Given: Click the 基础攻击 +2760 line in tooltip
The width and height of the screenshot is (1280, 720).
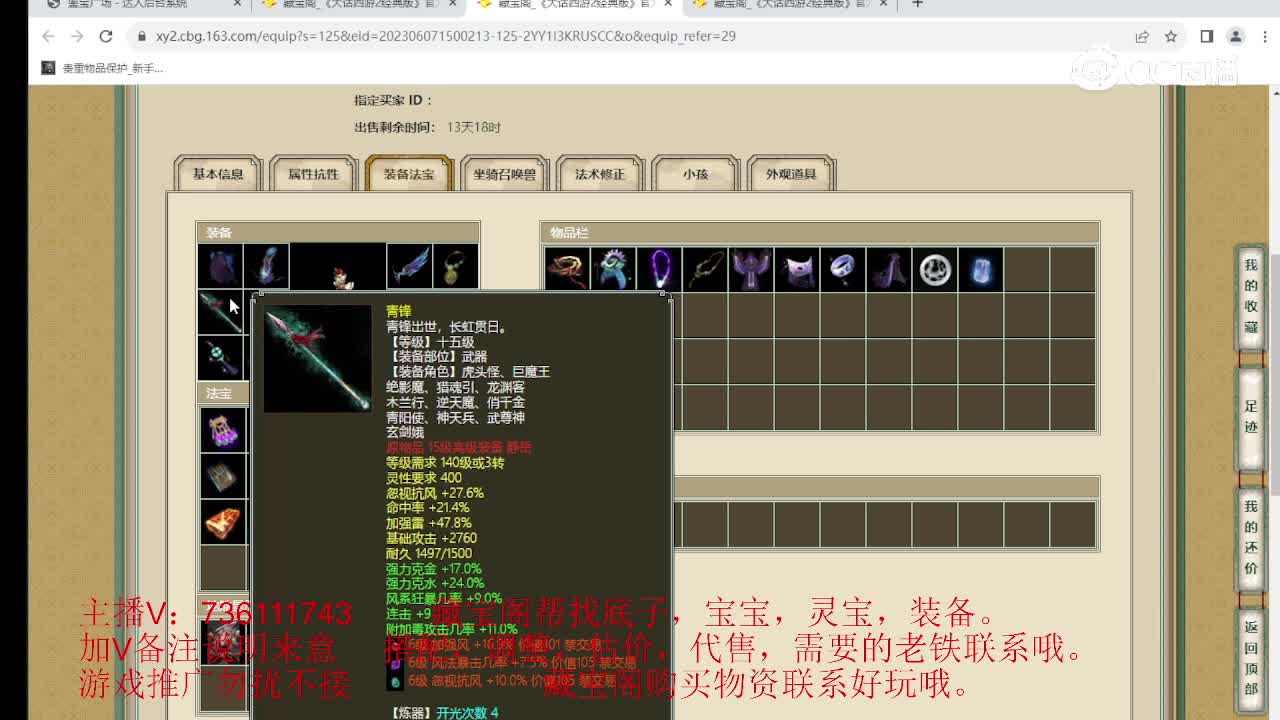Looking at the screenshot, I should pos(432,538).
